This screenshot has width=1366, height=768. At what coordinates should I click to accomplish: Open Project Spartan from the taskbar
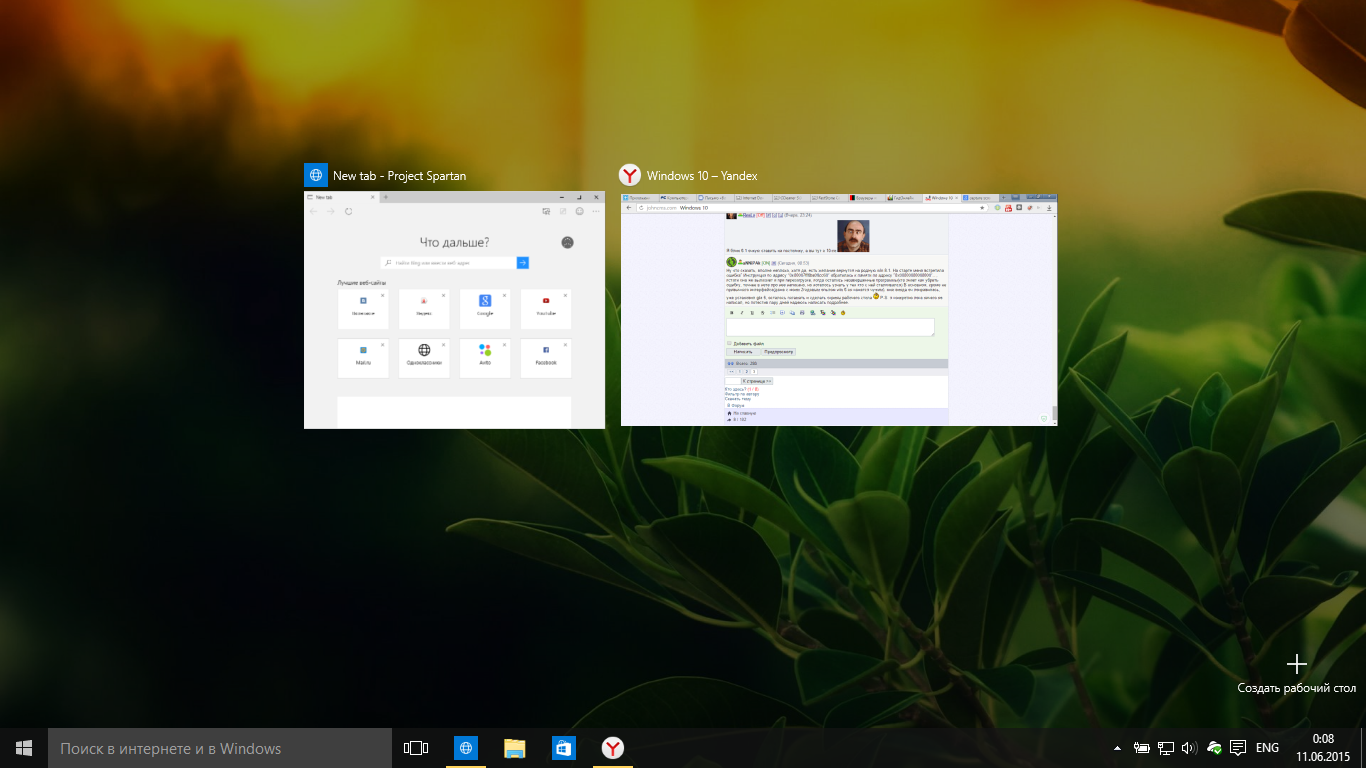[466, 748]
